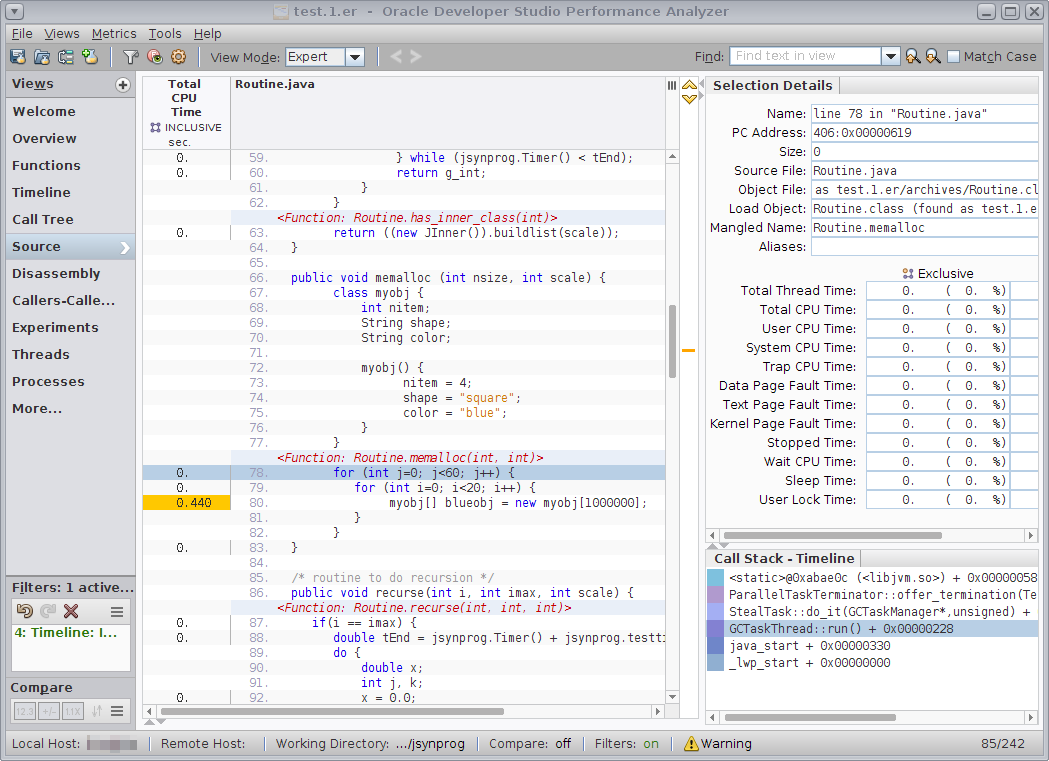Open the Metrics menu
The width and height of the screenshot is (1049, 761).
[114, 33]
